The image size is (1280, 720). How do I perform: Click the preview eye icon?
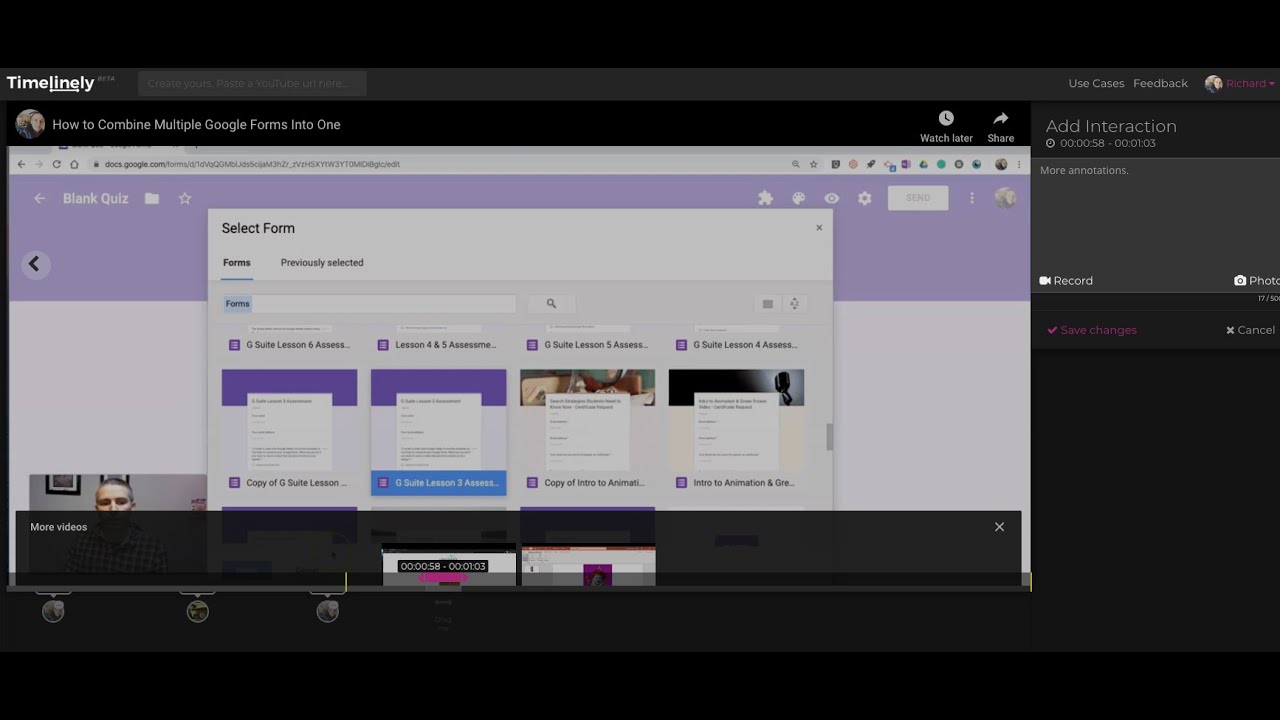[831, 198]
